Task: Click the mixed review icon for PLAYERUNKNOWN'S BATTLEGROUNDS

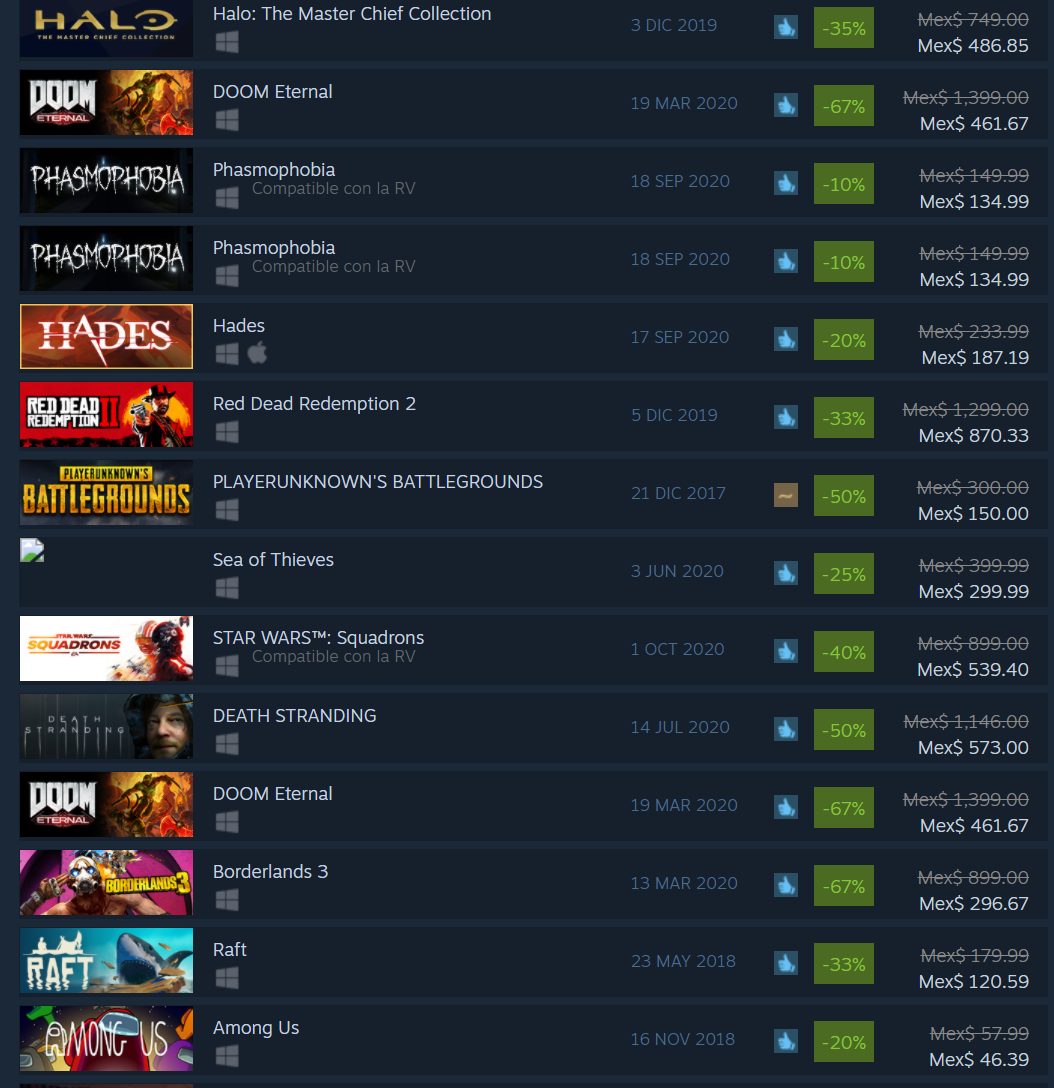Action: pyautogui.click(x=785, y=495)
